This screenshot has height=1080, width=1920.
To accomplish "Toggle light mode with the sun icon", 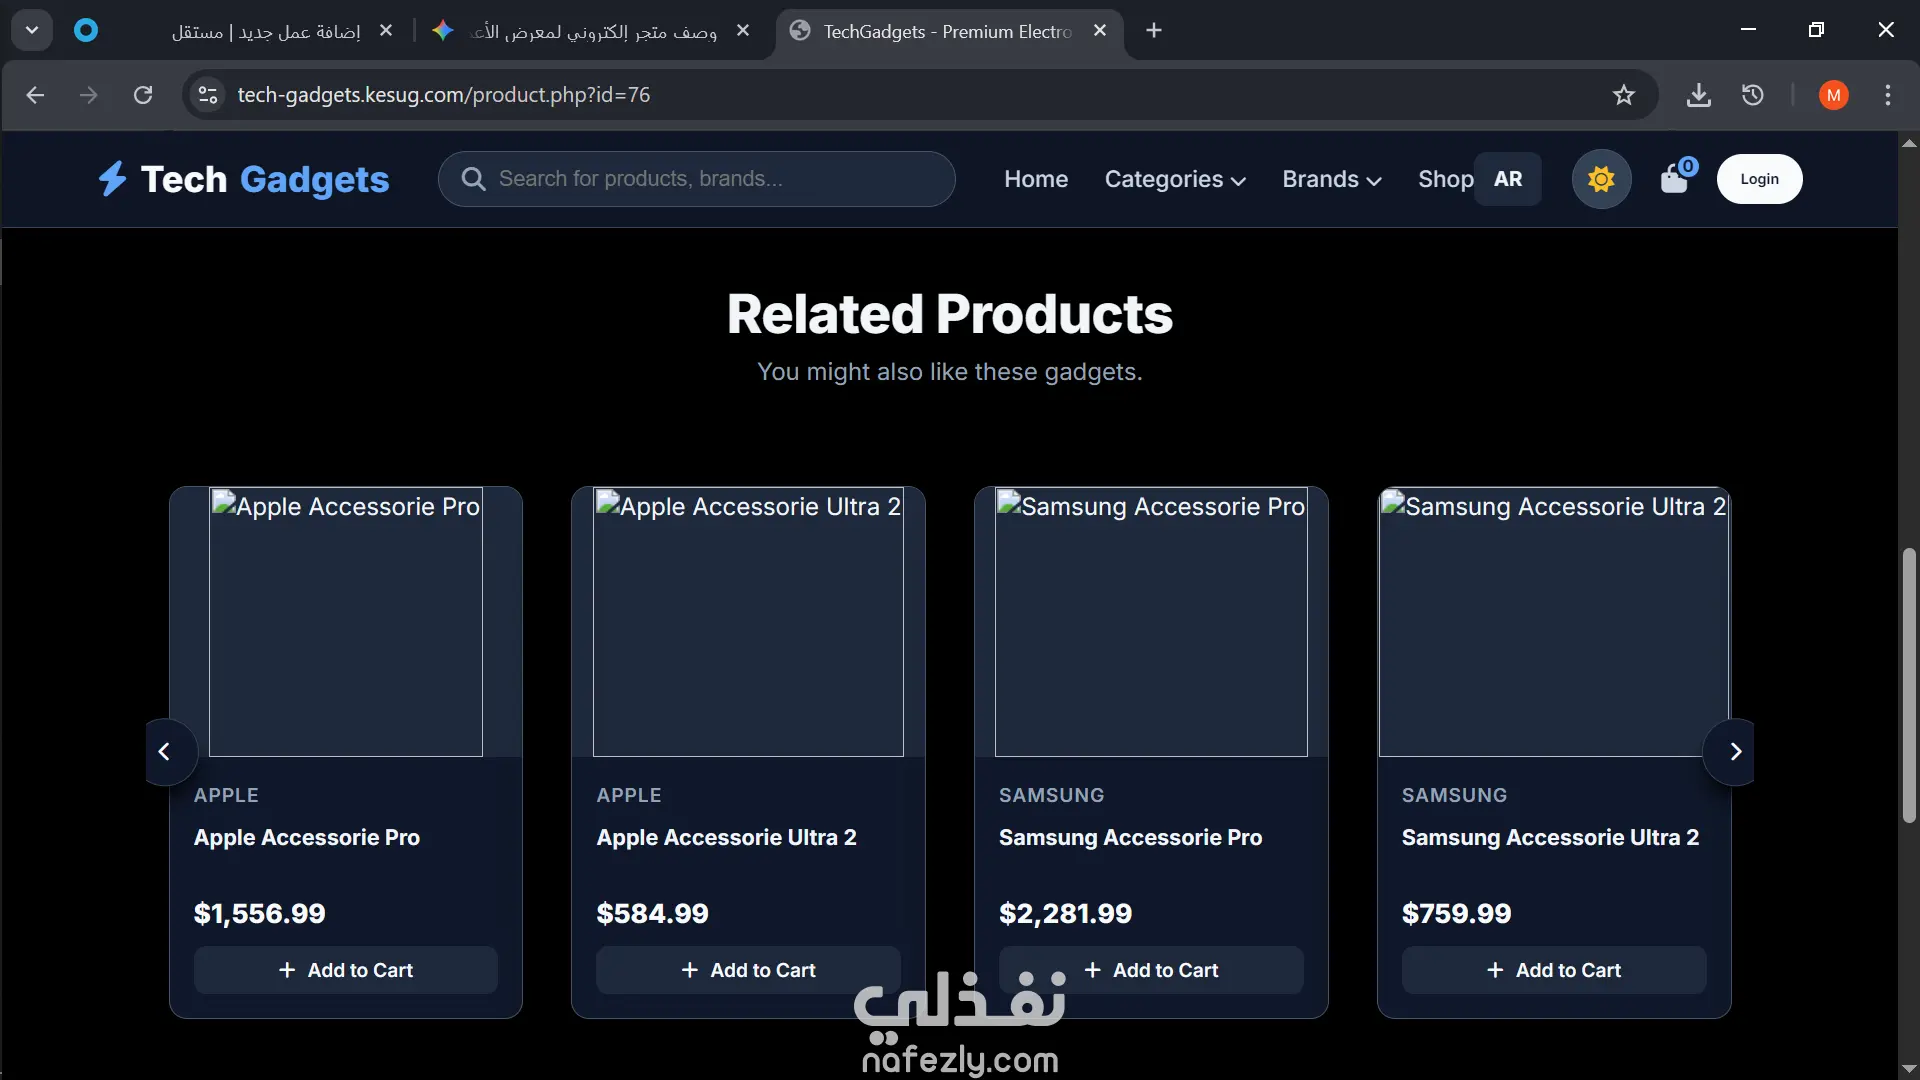I will coord(1601,179).
